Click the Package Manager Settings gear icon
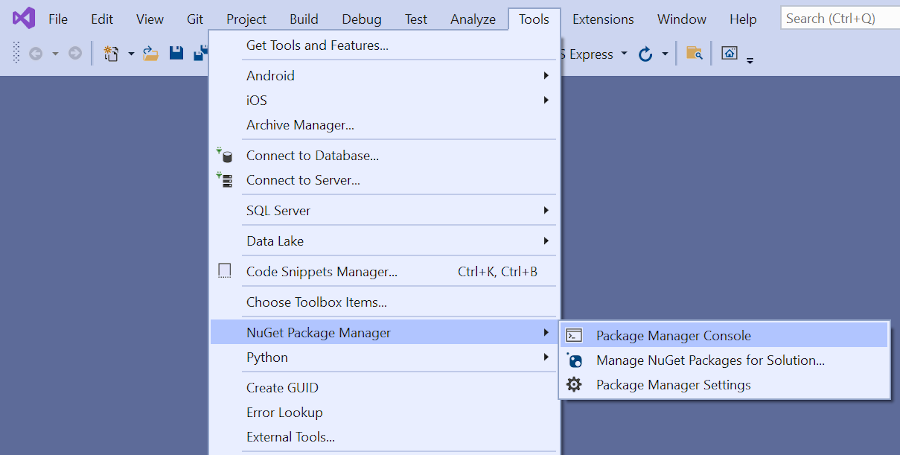This screenshot has width=900, height=455. pos(574,385)
